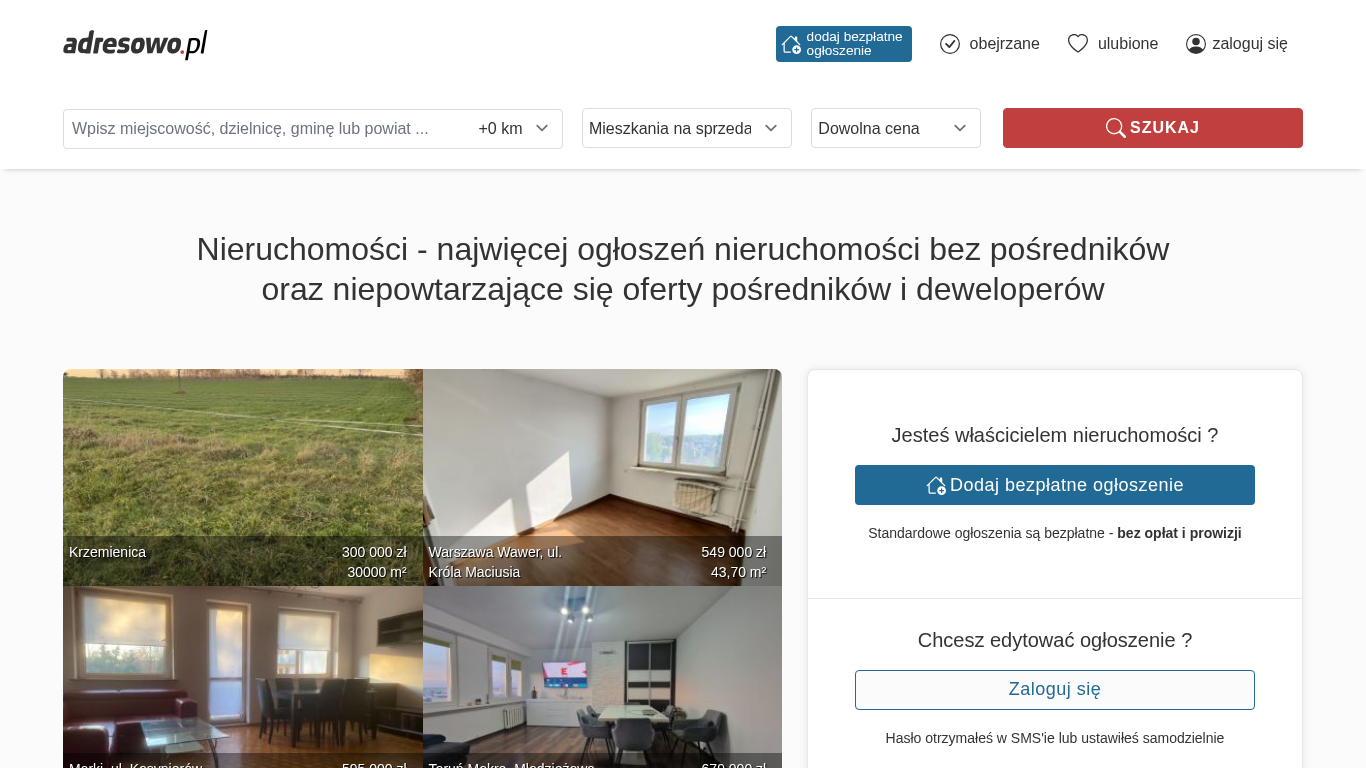Focus the location search input field
Image resolution: width=1366 pixels, height=768 pixels.
[x=265, y=128]
